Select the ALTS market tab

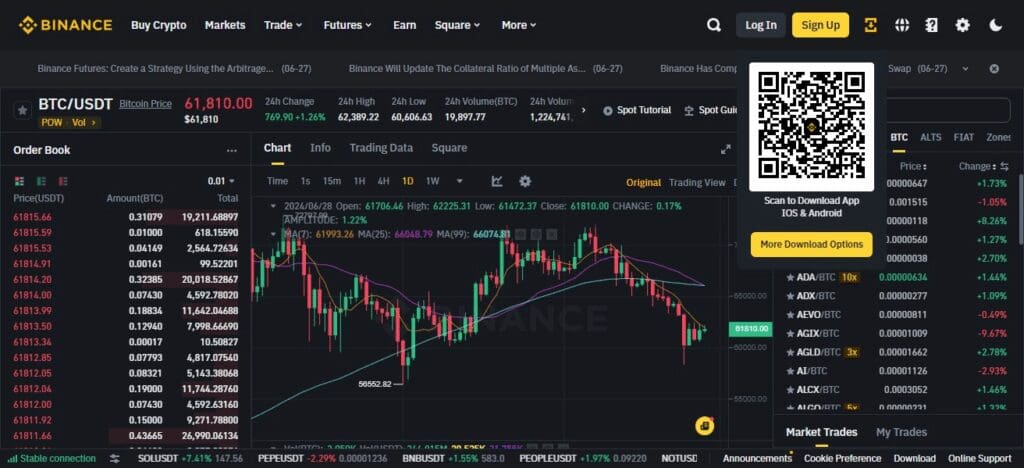coord(931,138)
